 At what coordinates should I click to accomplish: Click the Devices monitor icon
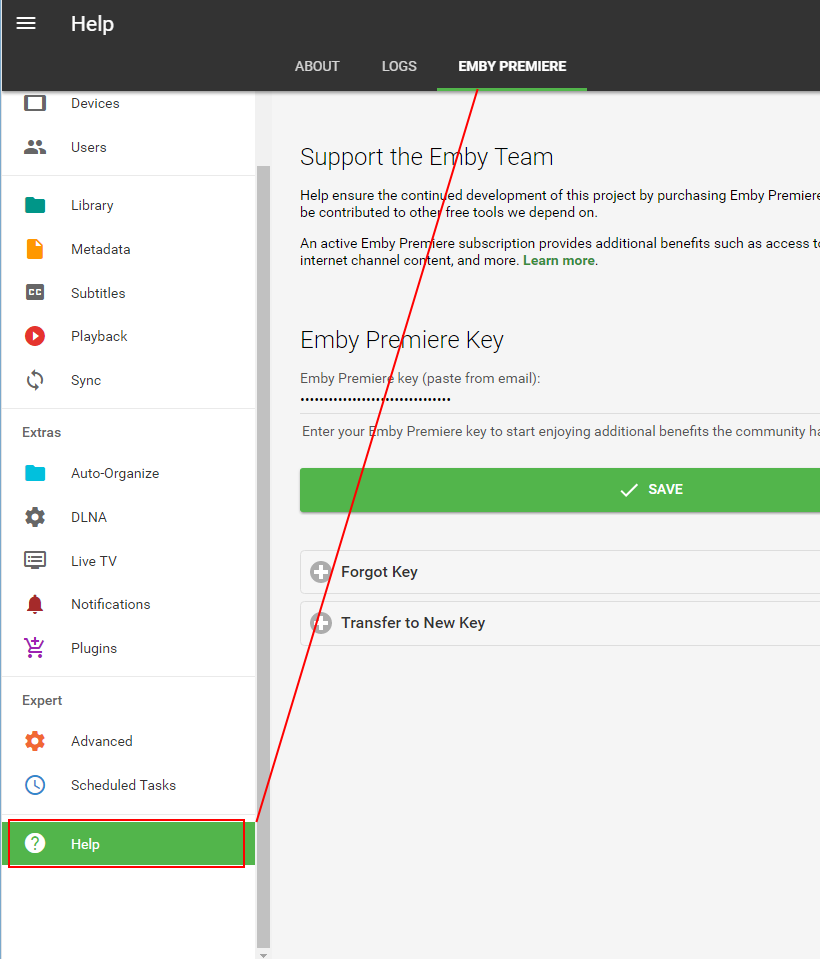[35, 103]
